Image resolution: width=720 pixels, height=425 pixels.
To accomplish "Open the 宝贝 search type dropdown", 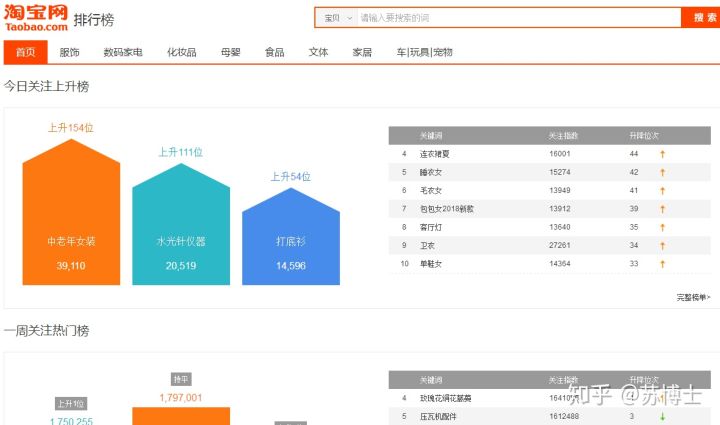I will tap(337, 18).
